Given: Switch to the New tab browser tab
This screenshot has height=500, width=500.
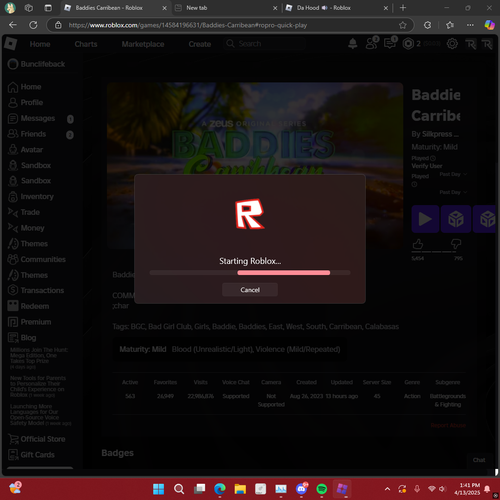Looking at the screenshot, I should [x=227, y=8].
